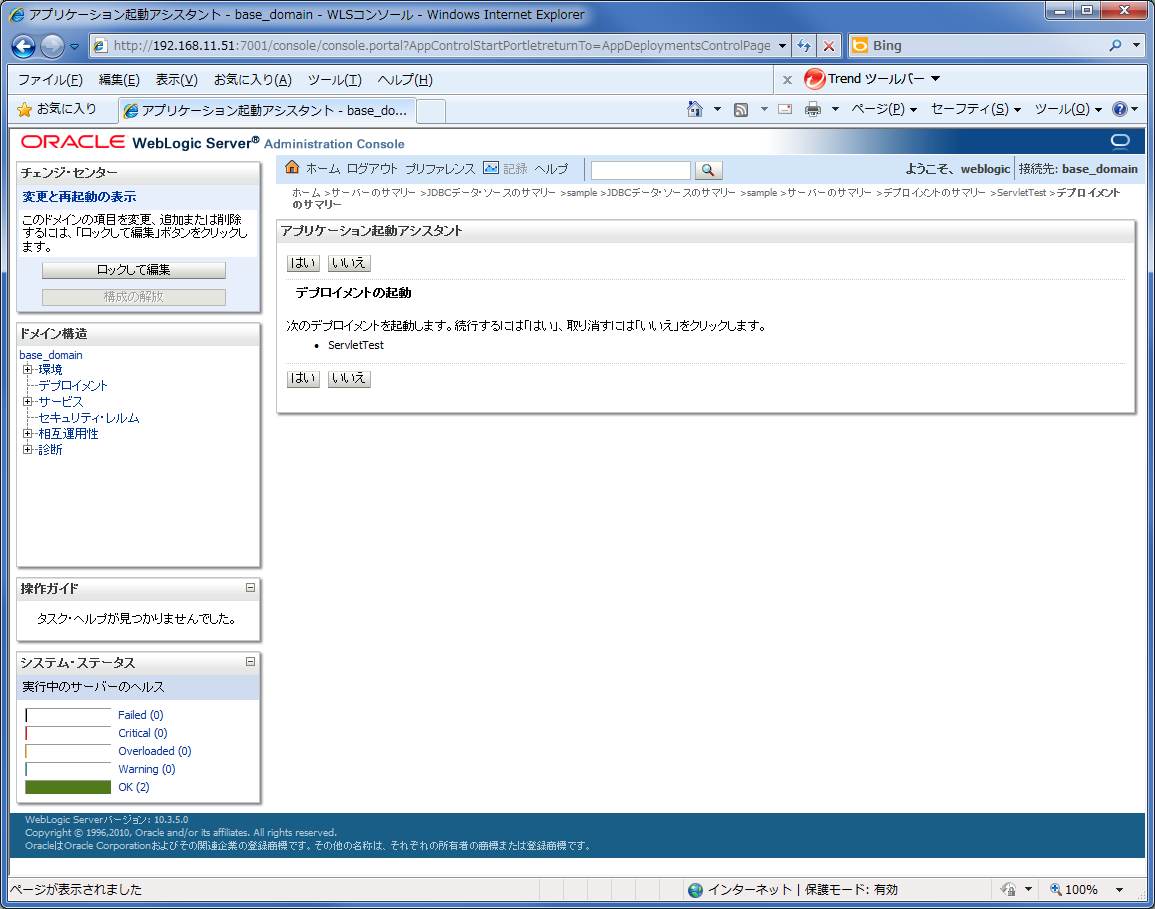This screenshot has width=1155, height=909.
Task: Click the Bing search magnifier icon
Action: pyautogui.click(x=1115, y=46)
